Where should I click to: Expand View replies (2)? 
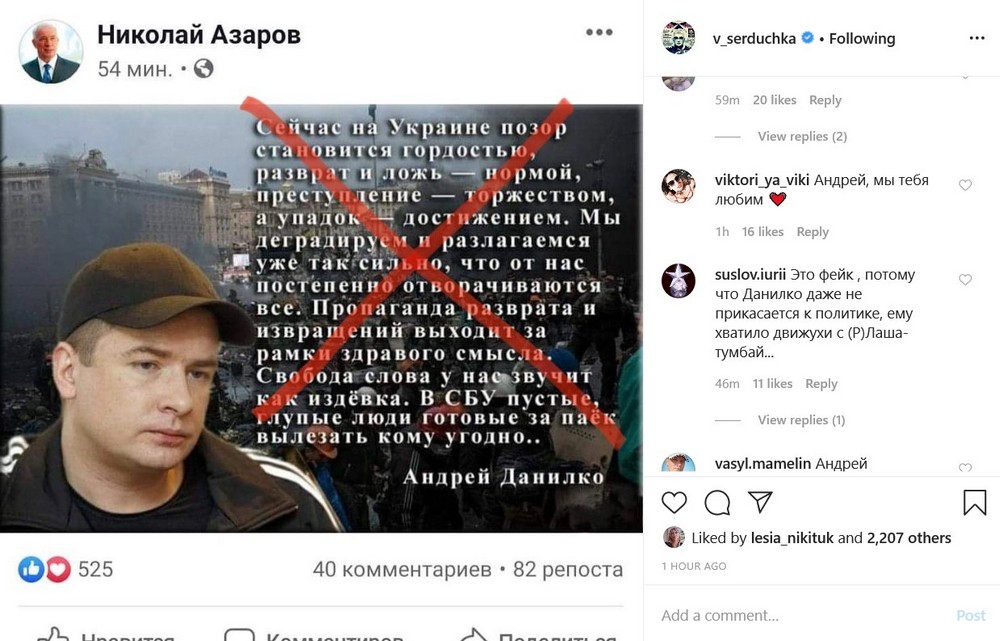pyautogui.click(x=802, y=136)
